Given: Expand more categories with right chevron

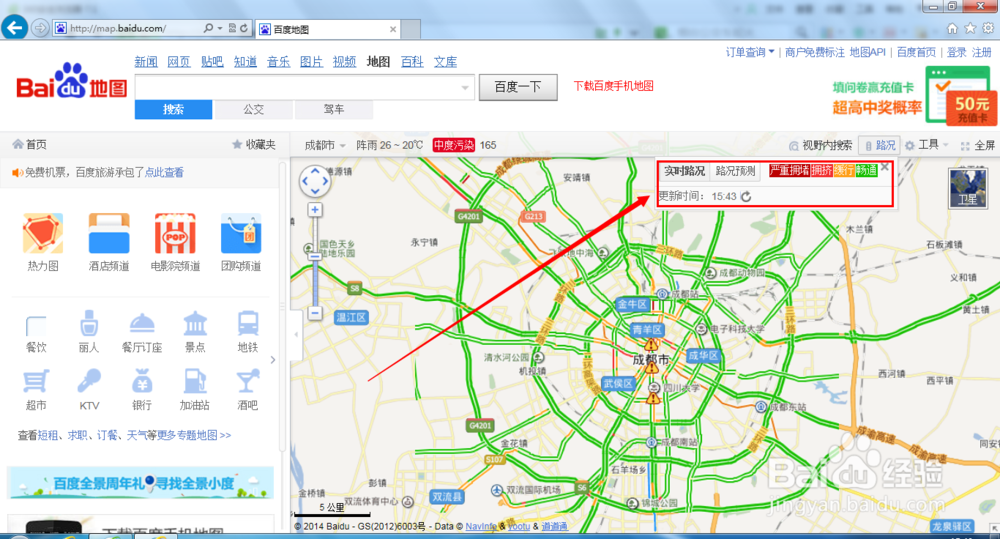Looking at the screenshot, I should click(273, 360).
